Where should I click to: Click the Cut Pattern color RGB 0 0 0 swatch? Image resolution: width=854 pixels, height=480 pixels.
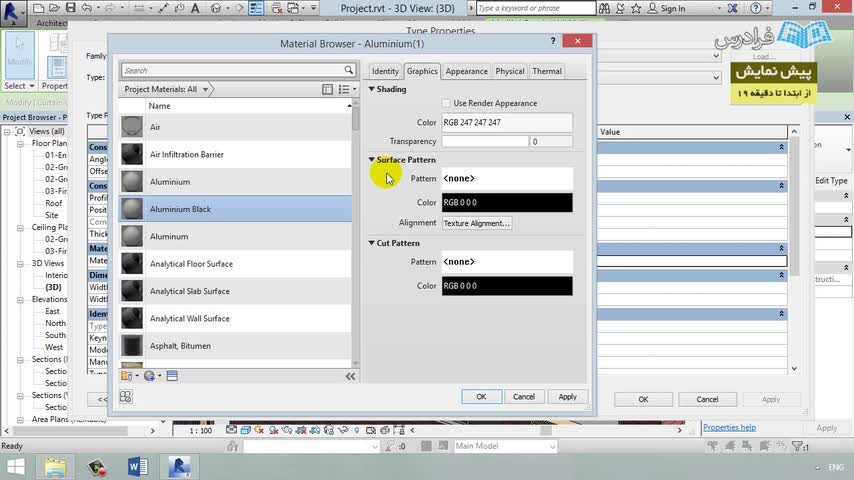(507, 286)
